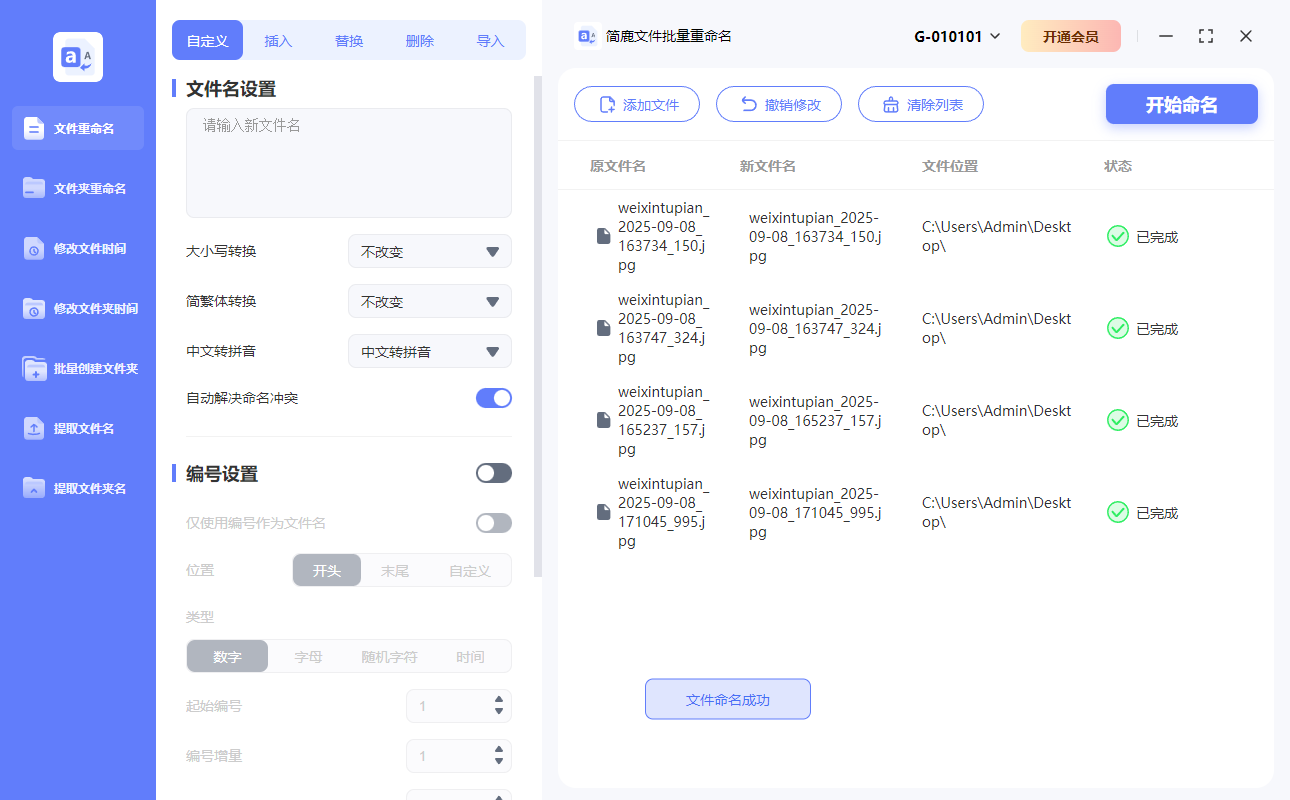Screen dimensions: 1290x800
Task: Click 清除列表 to clear the file list
Action: pos(920,104)
